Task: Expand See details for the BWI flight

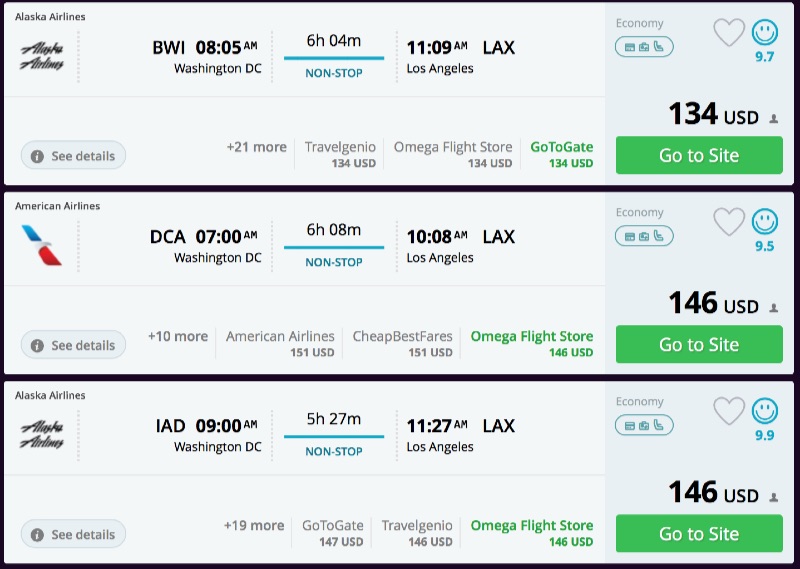Action: point(73,156)
